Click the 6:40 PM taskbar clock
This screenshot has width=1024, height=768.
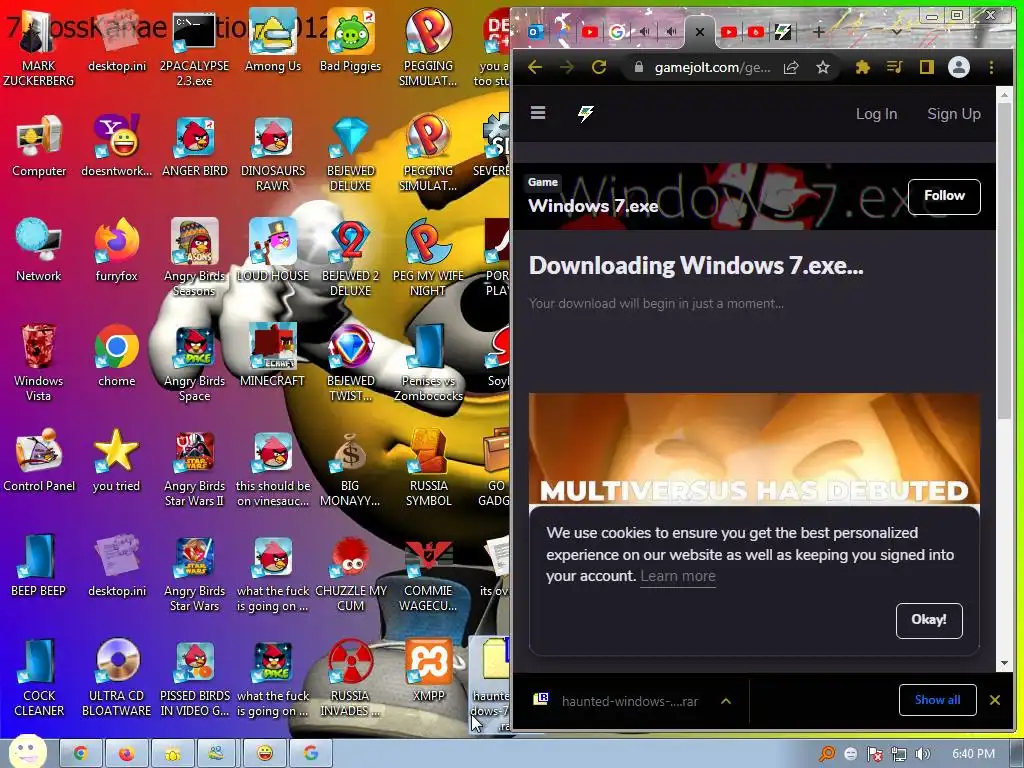(x=973, y=754)
